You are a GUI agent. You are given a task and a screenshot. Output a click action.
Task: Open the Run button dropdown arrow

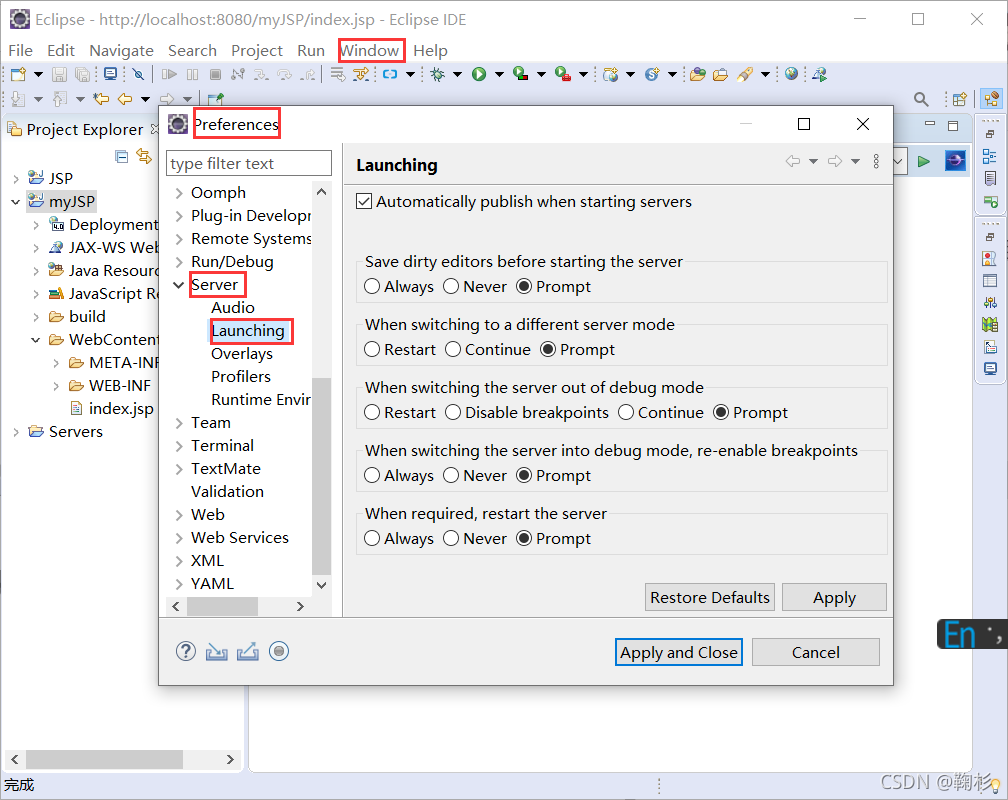(500, 75)
